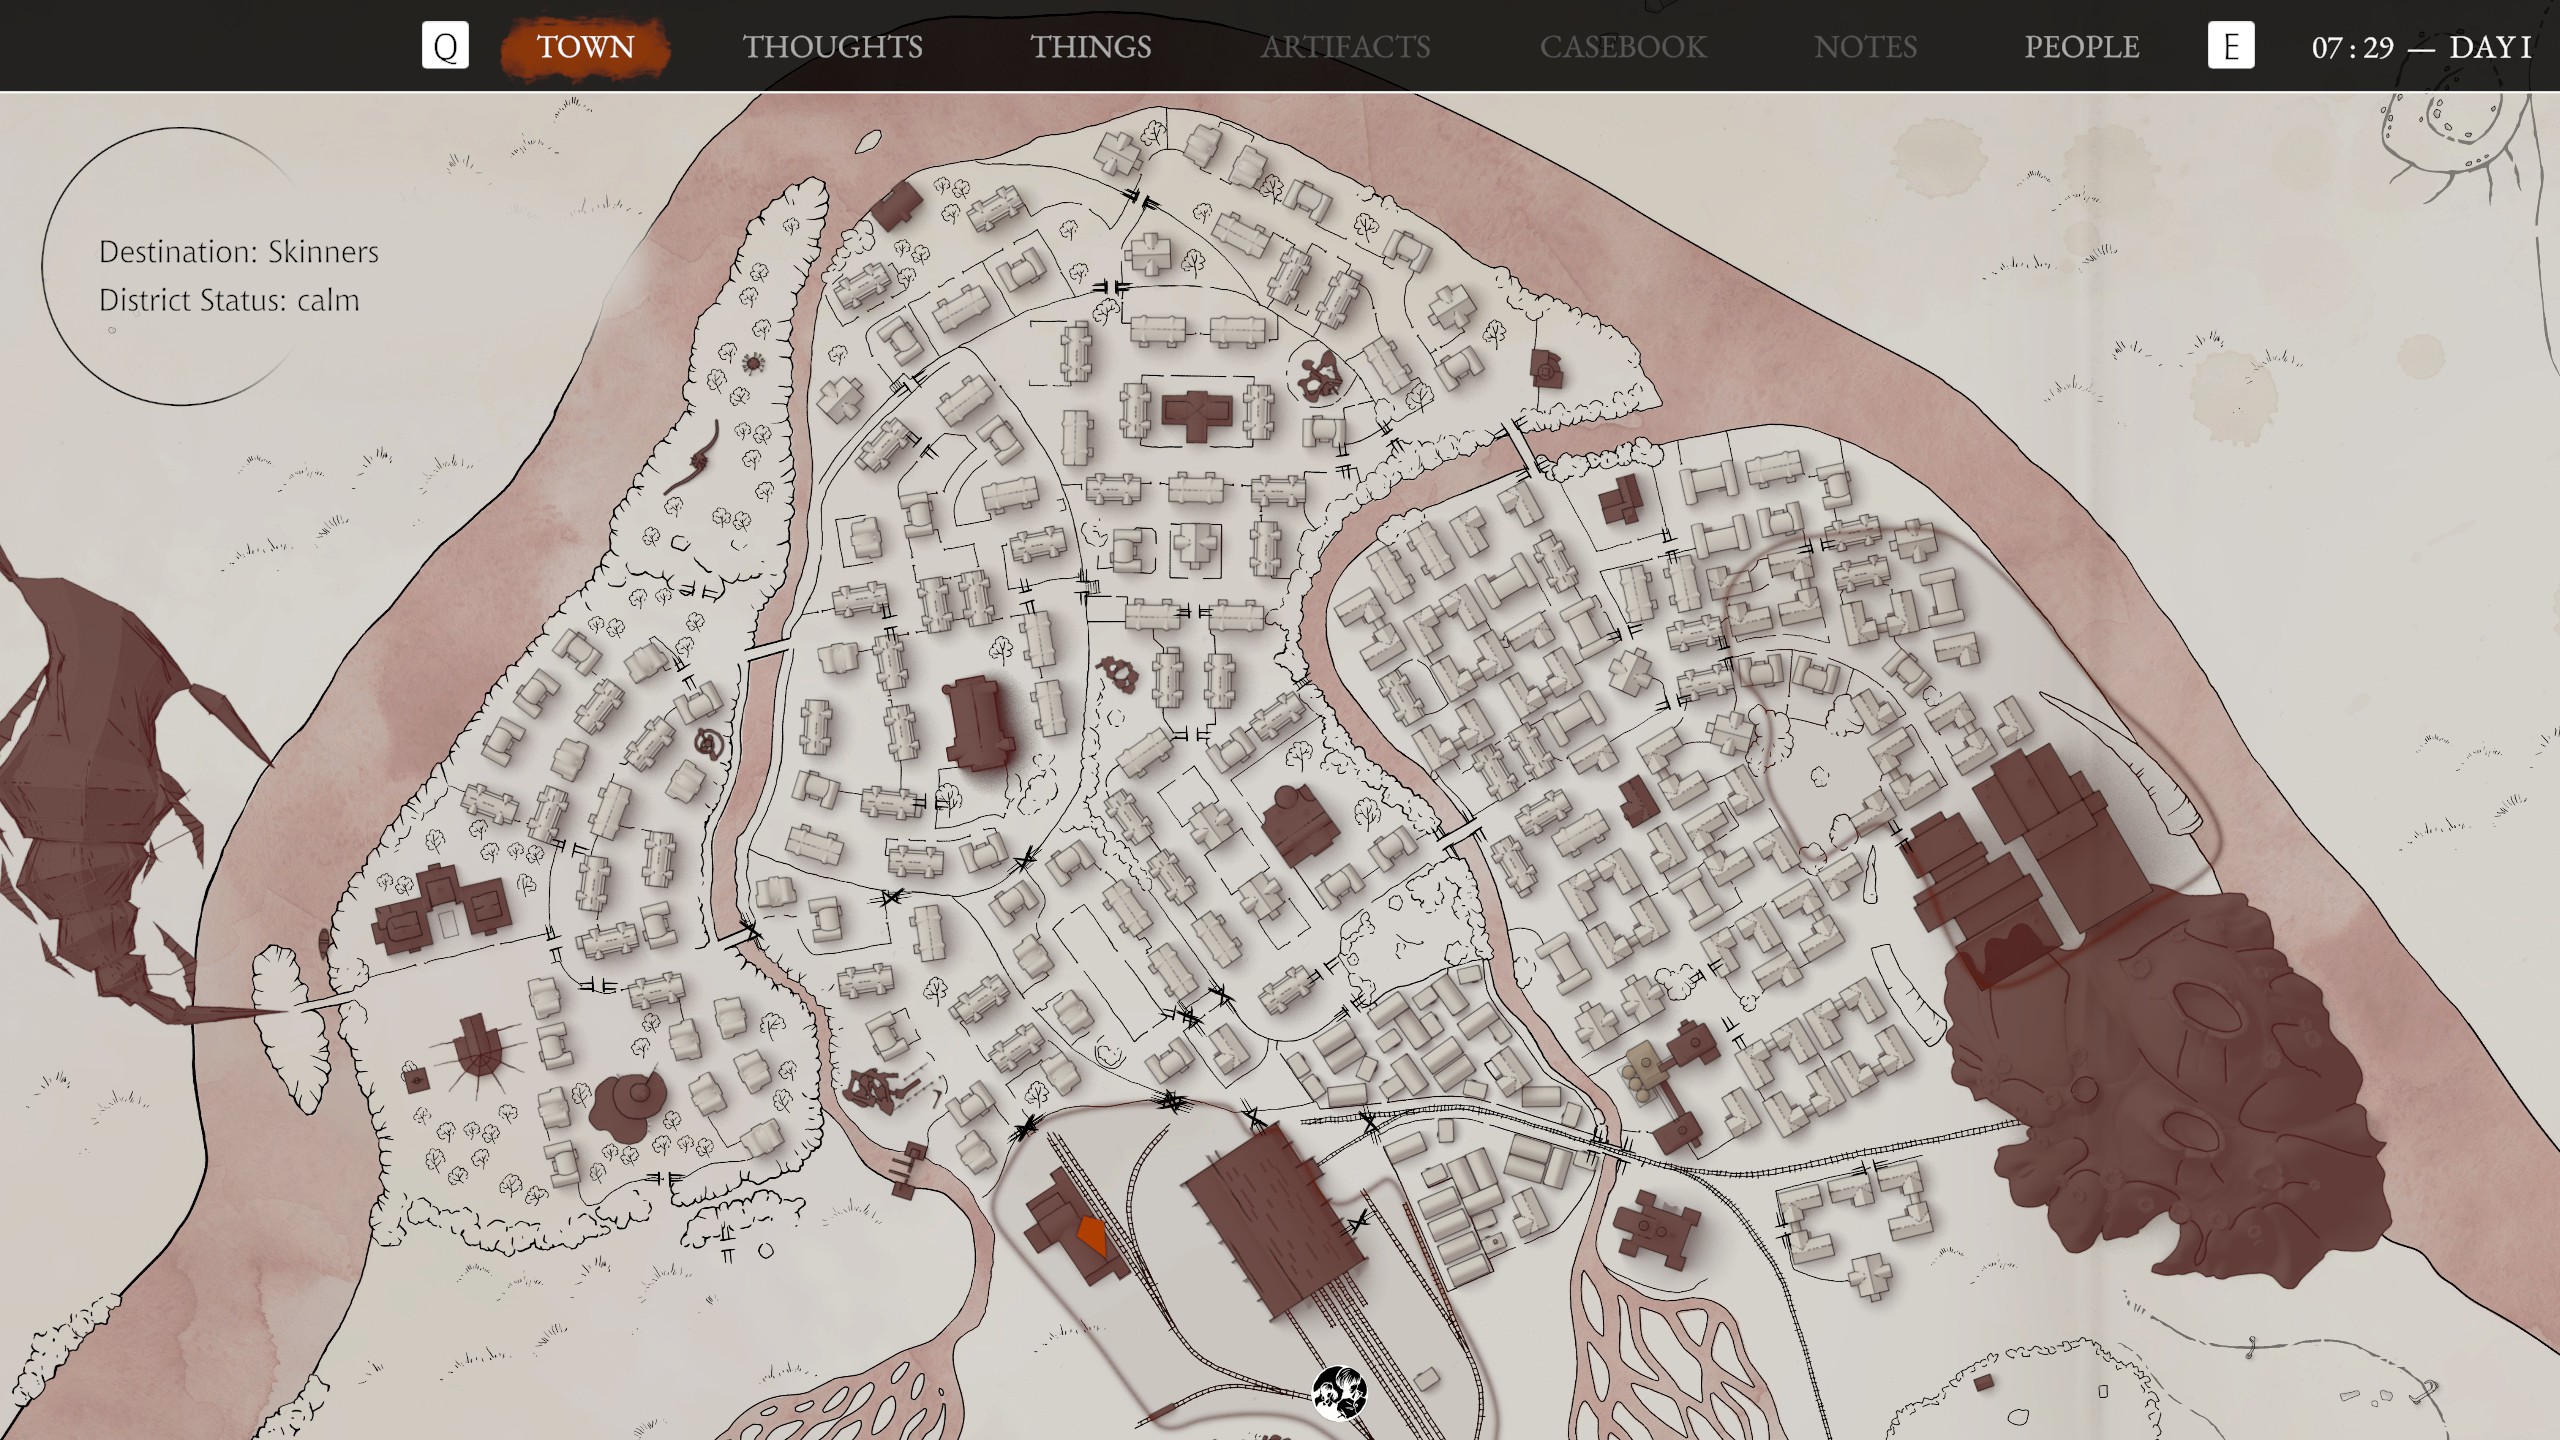
Task: Select the dark building at northwest tip
Action: pos(895,207)
